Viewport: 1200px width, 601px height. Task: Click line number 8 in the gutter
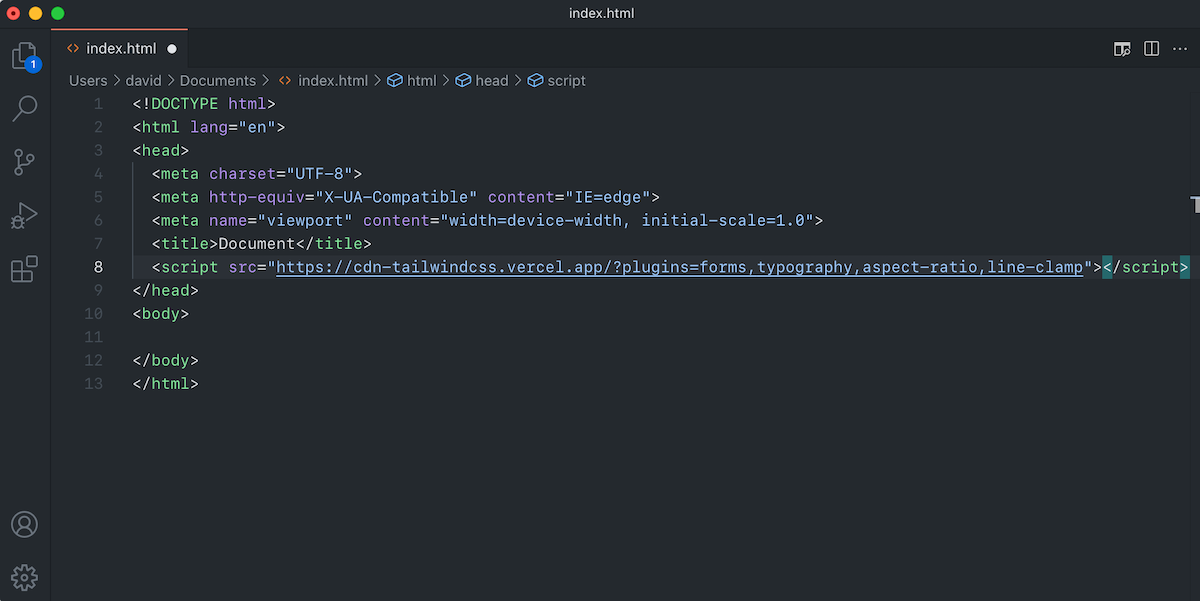click(x=97, y=267)
